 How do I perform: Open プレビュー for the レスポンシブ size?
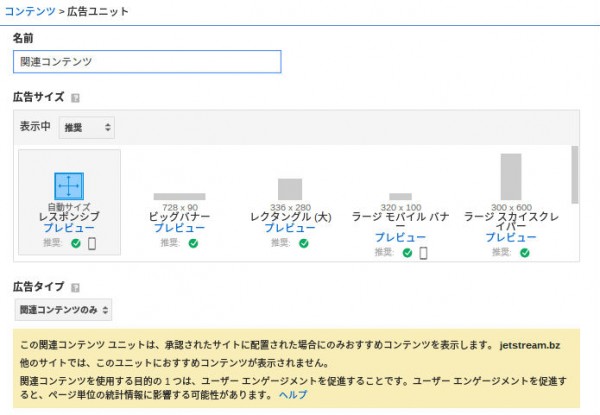pyautogui.click(x=69, y=228)
